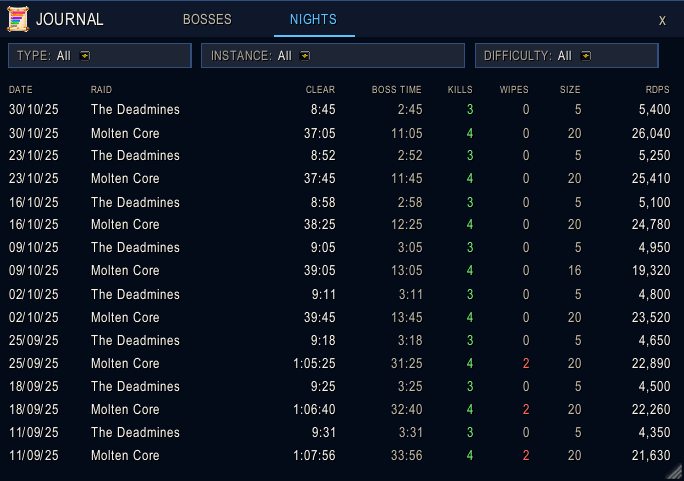Sort by the RDPS column header
The height and width of the screenshot is (481, 684).
pos(657,90)
